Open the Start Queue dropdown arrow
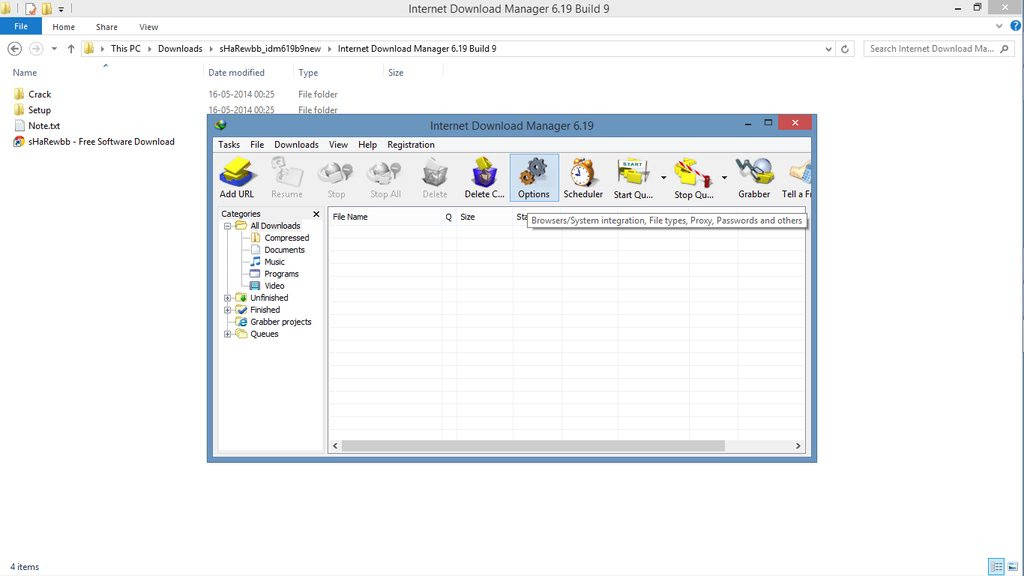Viewport: 1024px width, 576px height. tap(664, 178)
